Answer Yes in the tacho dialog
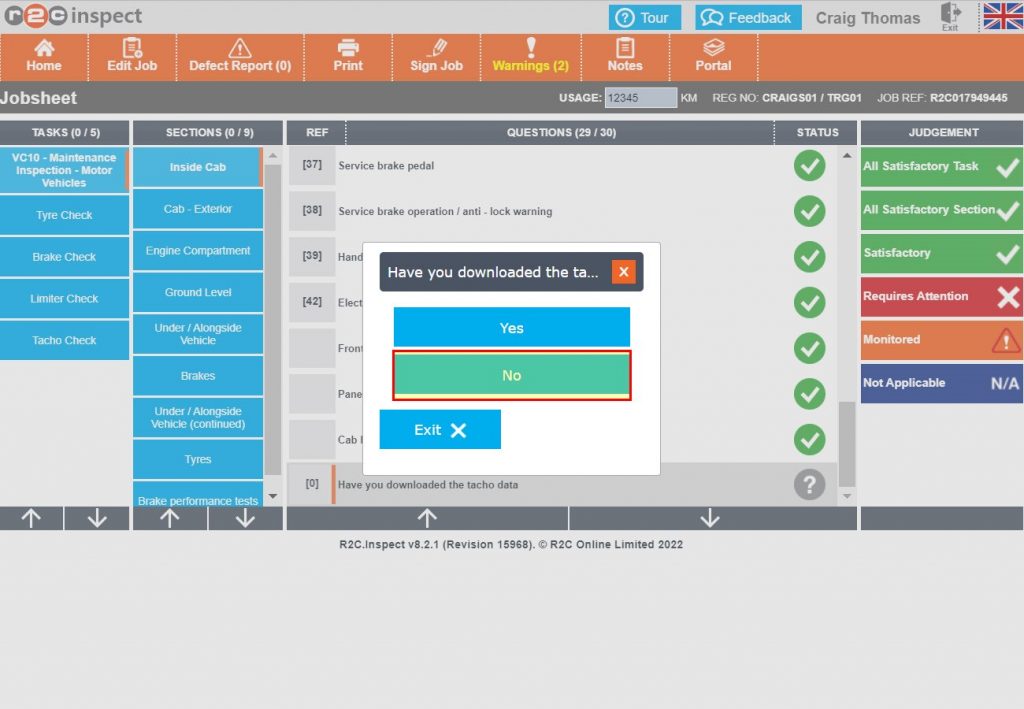The height and width of the screenshot is (709, 1024). [511, 328]
